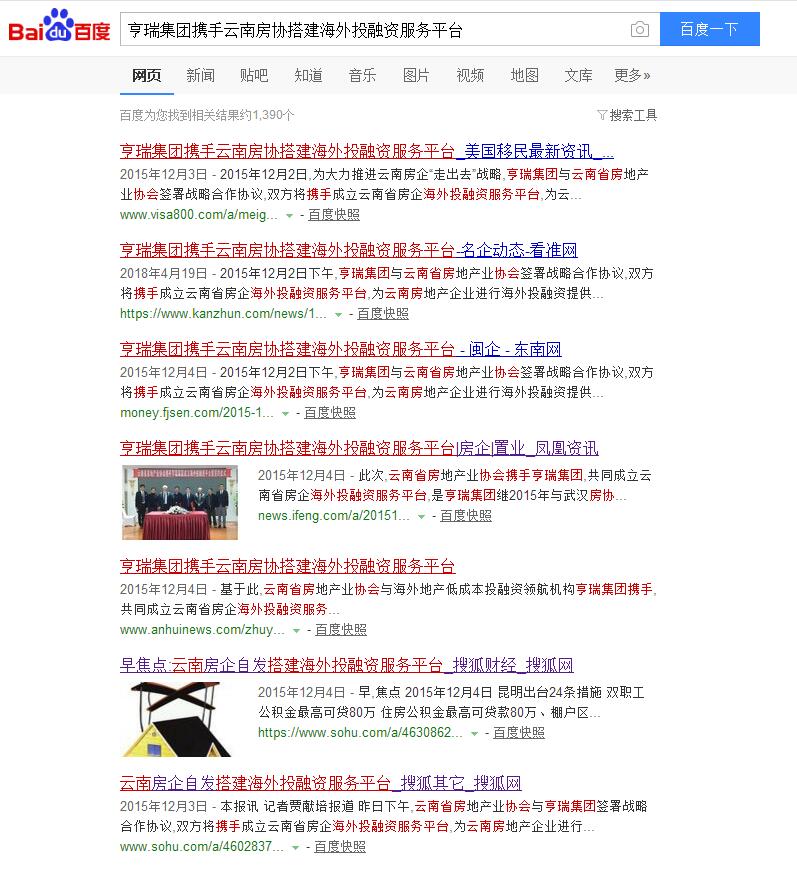Click the www.visa800.com URL text

point(199,215)
